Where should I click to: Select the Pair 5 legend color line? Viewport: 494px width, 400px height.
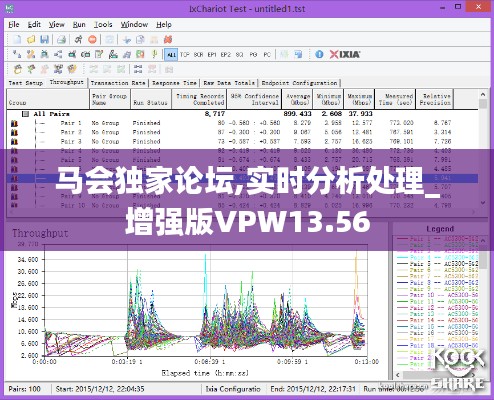pyautogui.click(x=403, y=264)
